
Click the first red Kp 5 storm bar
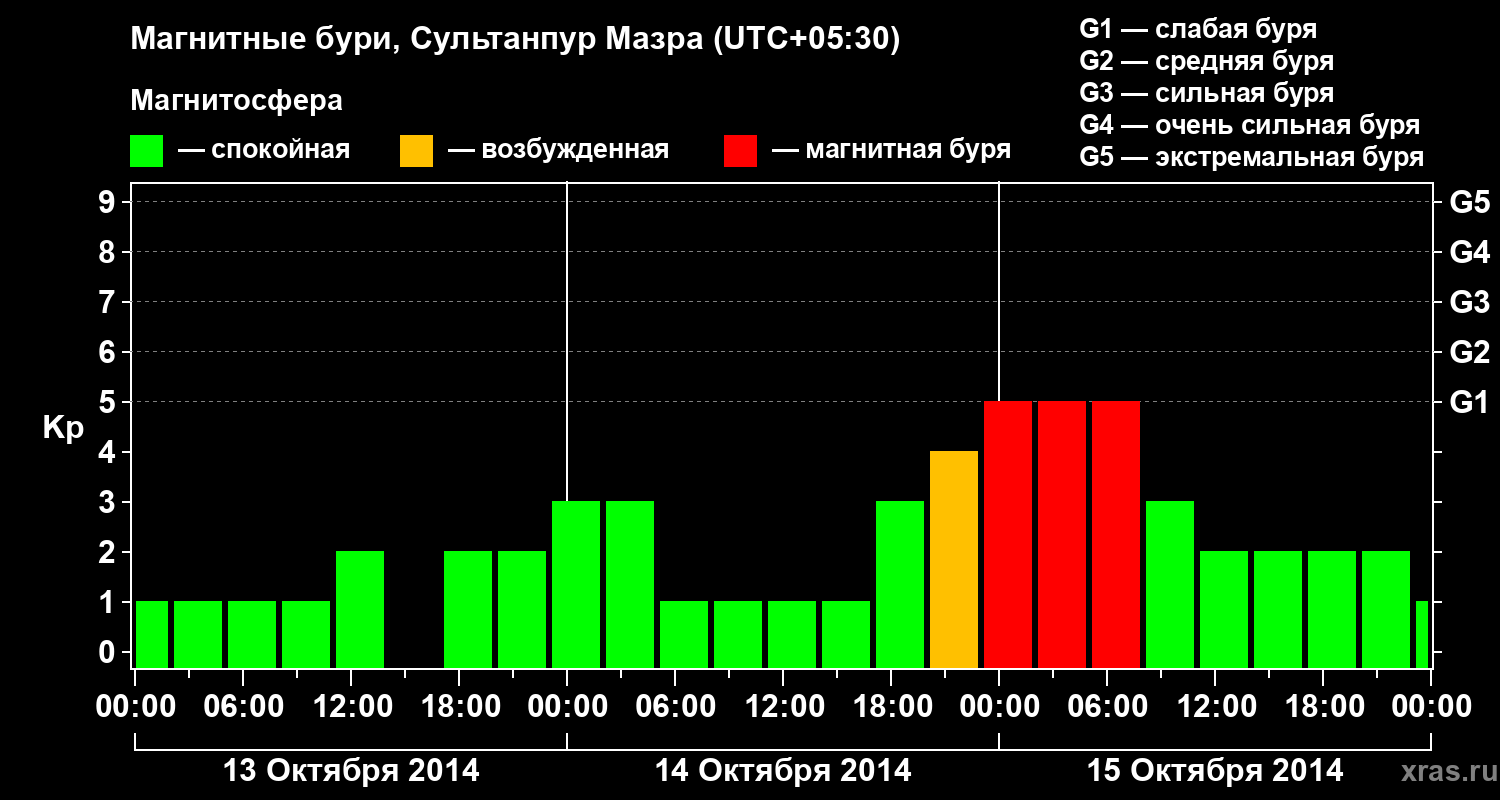pos(1008,535)
